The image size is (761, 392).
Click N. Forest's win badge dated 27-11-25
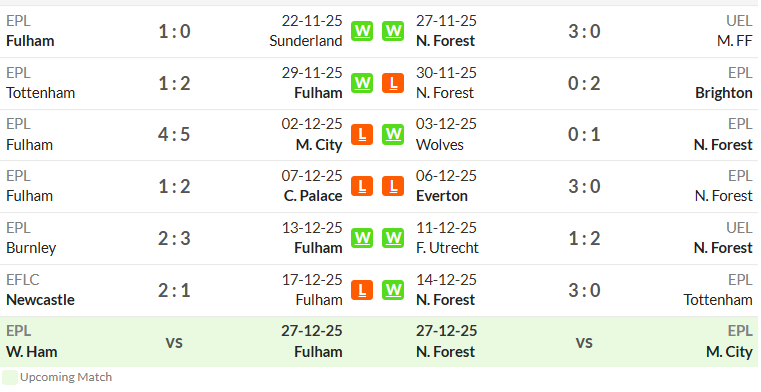coord(393,31)
